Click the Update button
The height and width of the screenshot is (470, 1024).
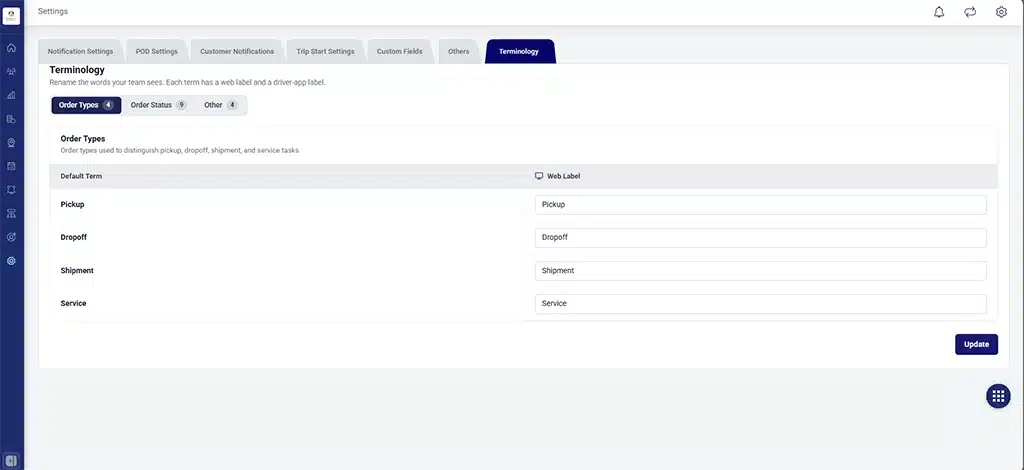point(976,345)
